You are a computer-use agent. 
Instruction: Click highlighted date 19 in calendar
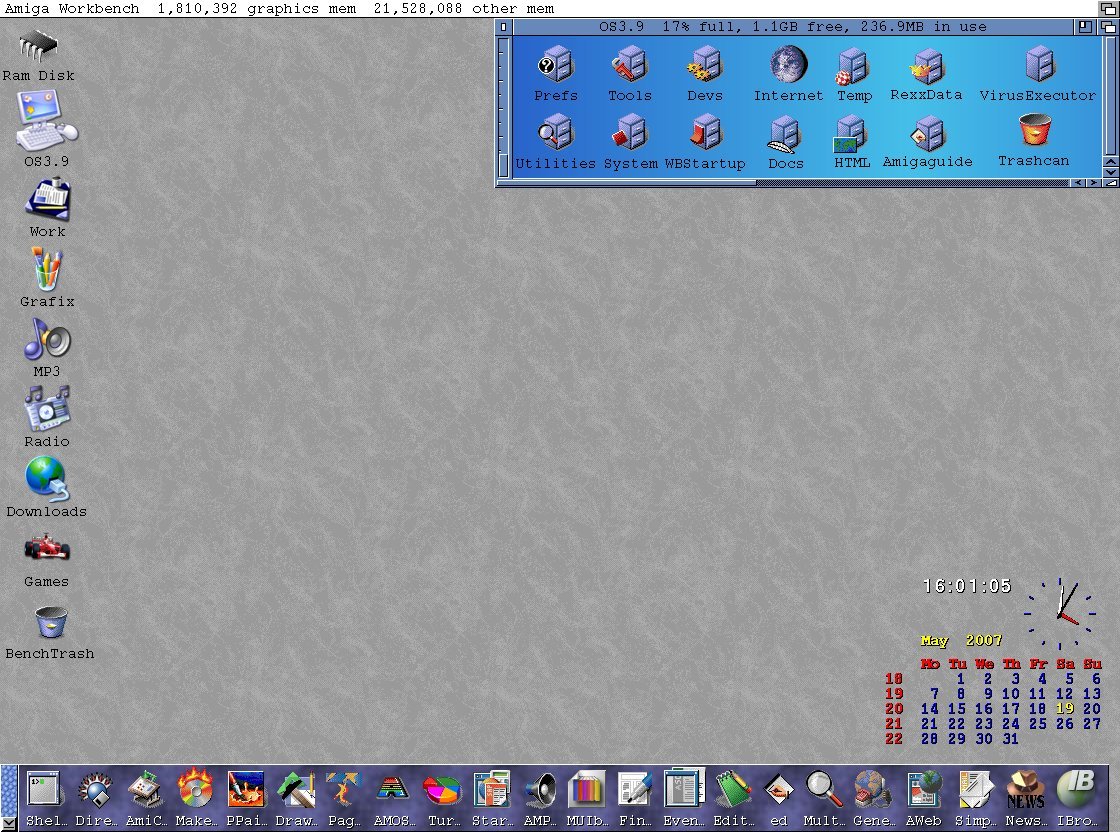pos(1065,708)
